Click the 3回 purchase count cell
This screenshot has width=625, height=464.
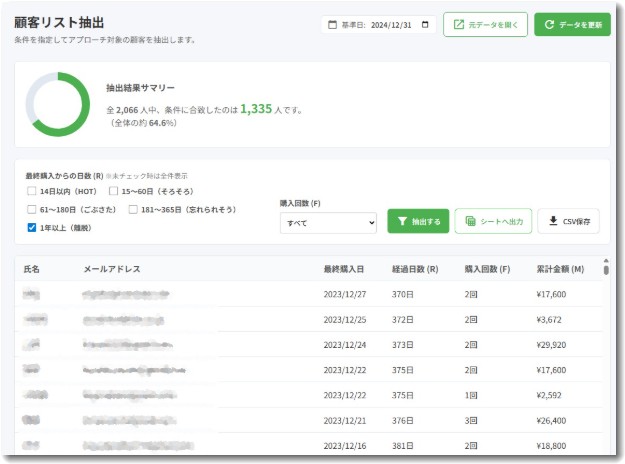click(x=471, y=421)
